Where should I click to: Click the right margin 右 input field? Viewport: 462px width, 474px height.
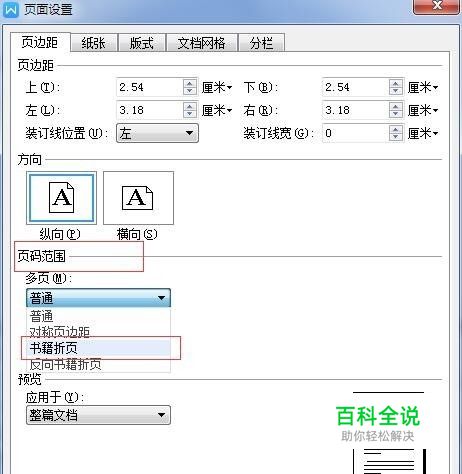click(x=356, y=110)
